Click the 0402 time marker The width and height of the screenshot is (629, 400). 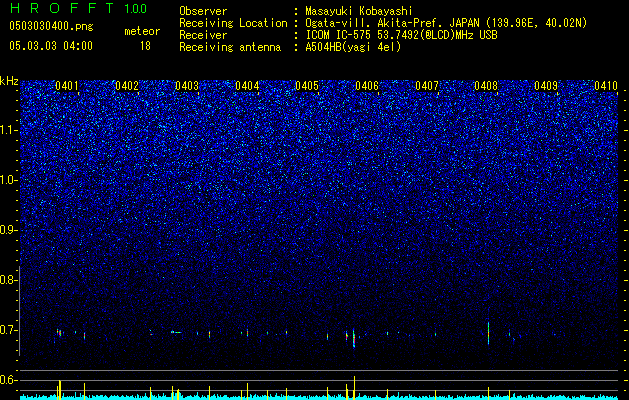(127, 85)
